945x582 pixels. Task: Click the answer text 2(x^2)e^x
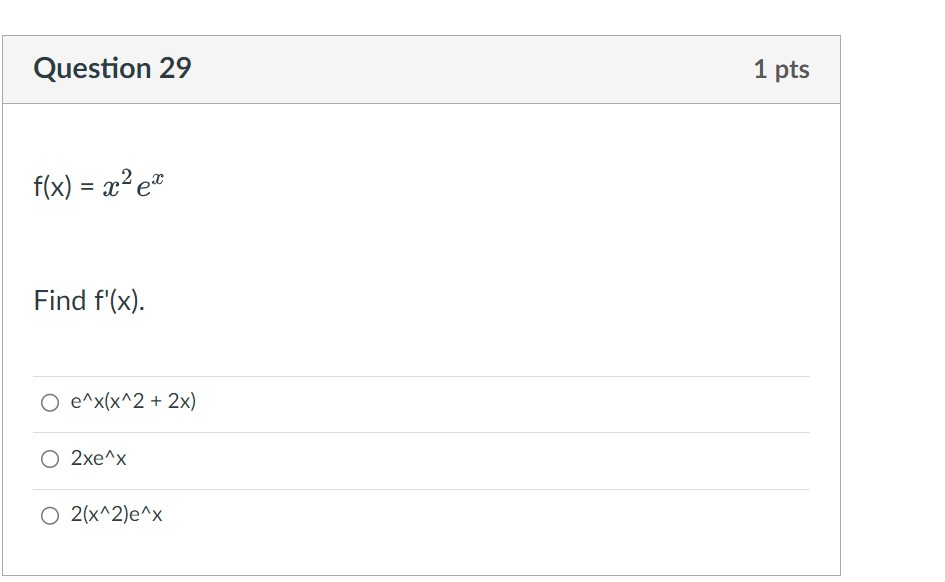117,516
